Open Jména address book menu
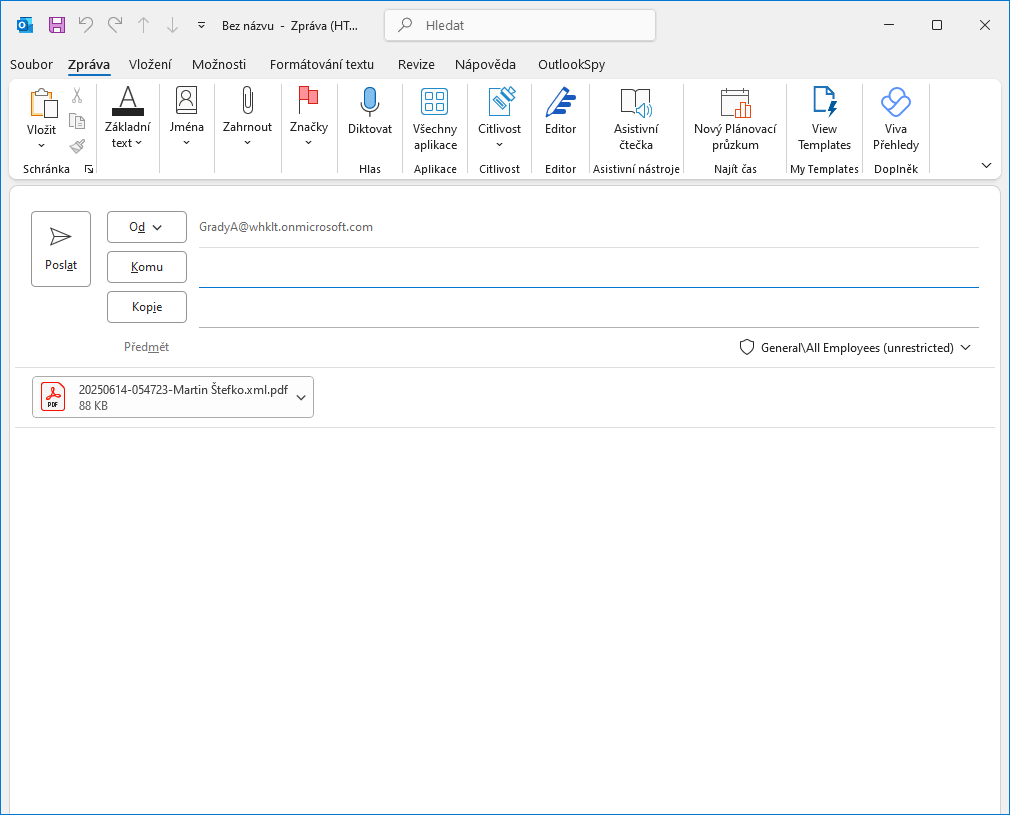 click(x=187, y=117)
